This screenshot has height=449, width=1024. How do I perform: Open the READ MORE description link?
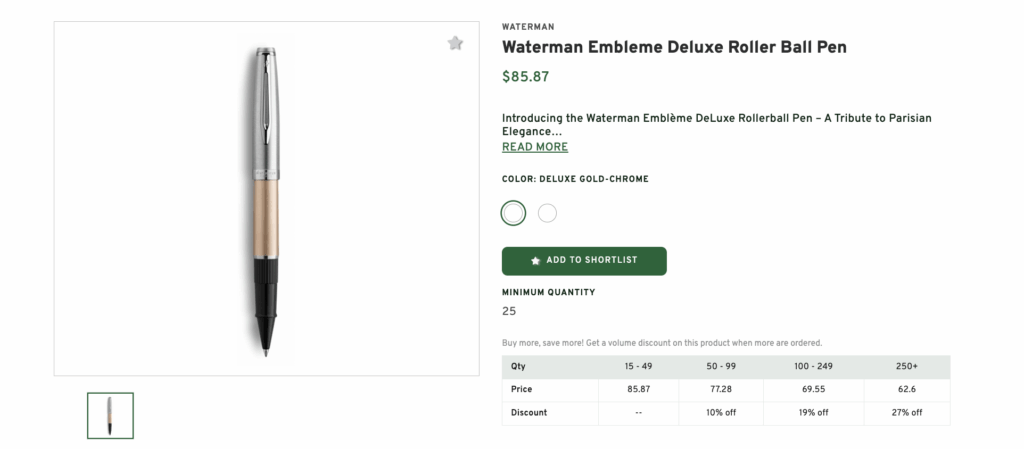[535, 147]
